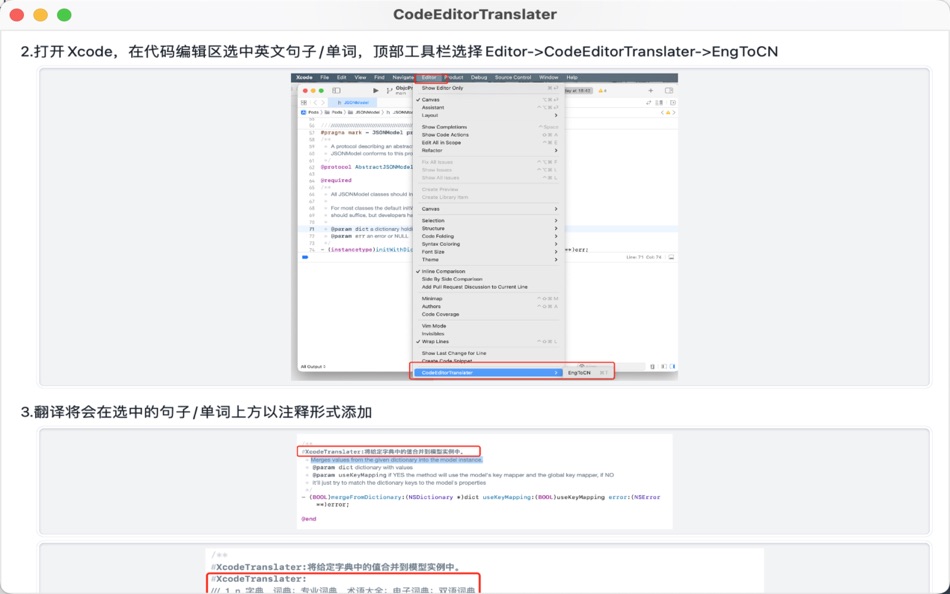The height and width of the screenshot is (594, 950).
Task: Toggle the Inline Comparison checked item
Action: click(x=488, y=271)
